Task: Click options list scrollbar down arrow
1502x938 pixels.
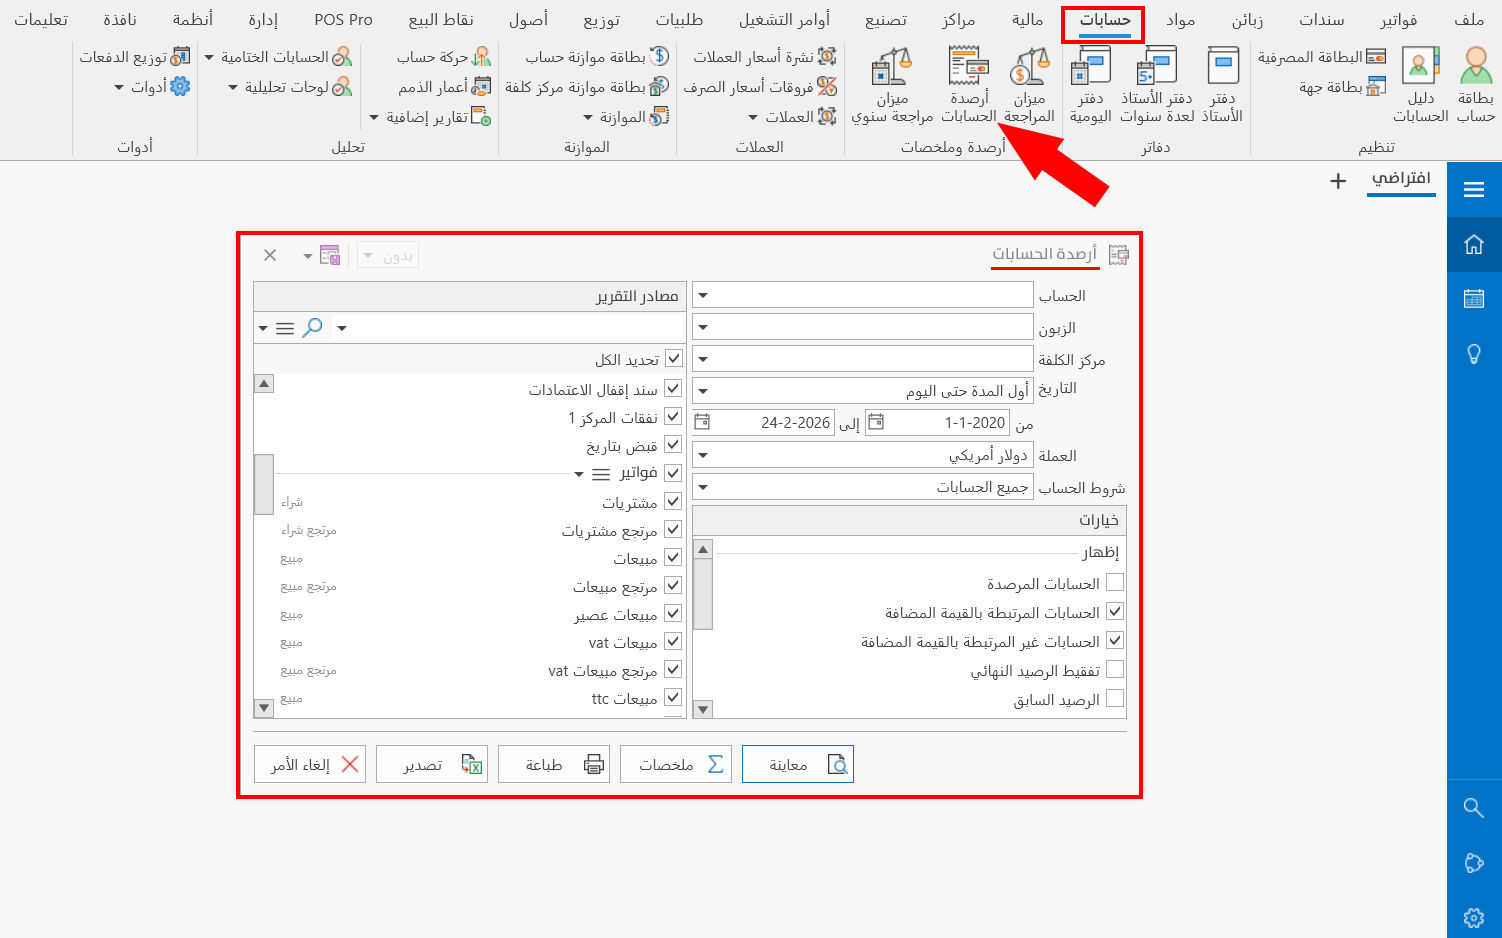Action: 703,709
